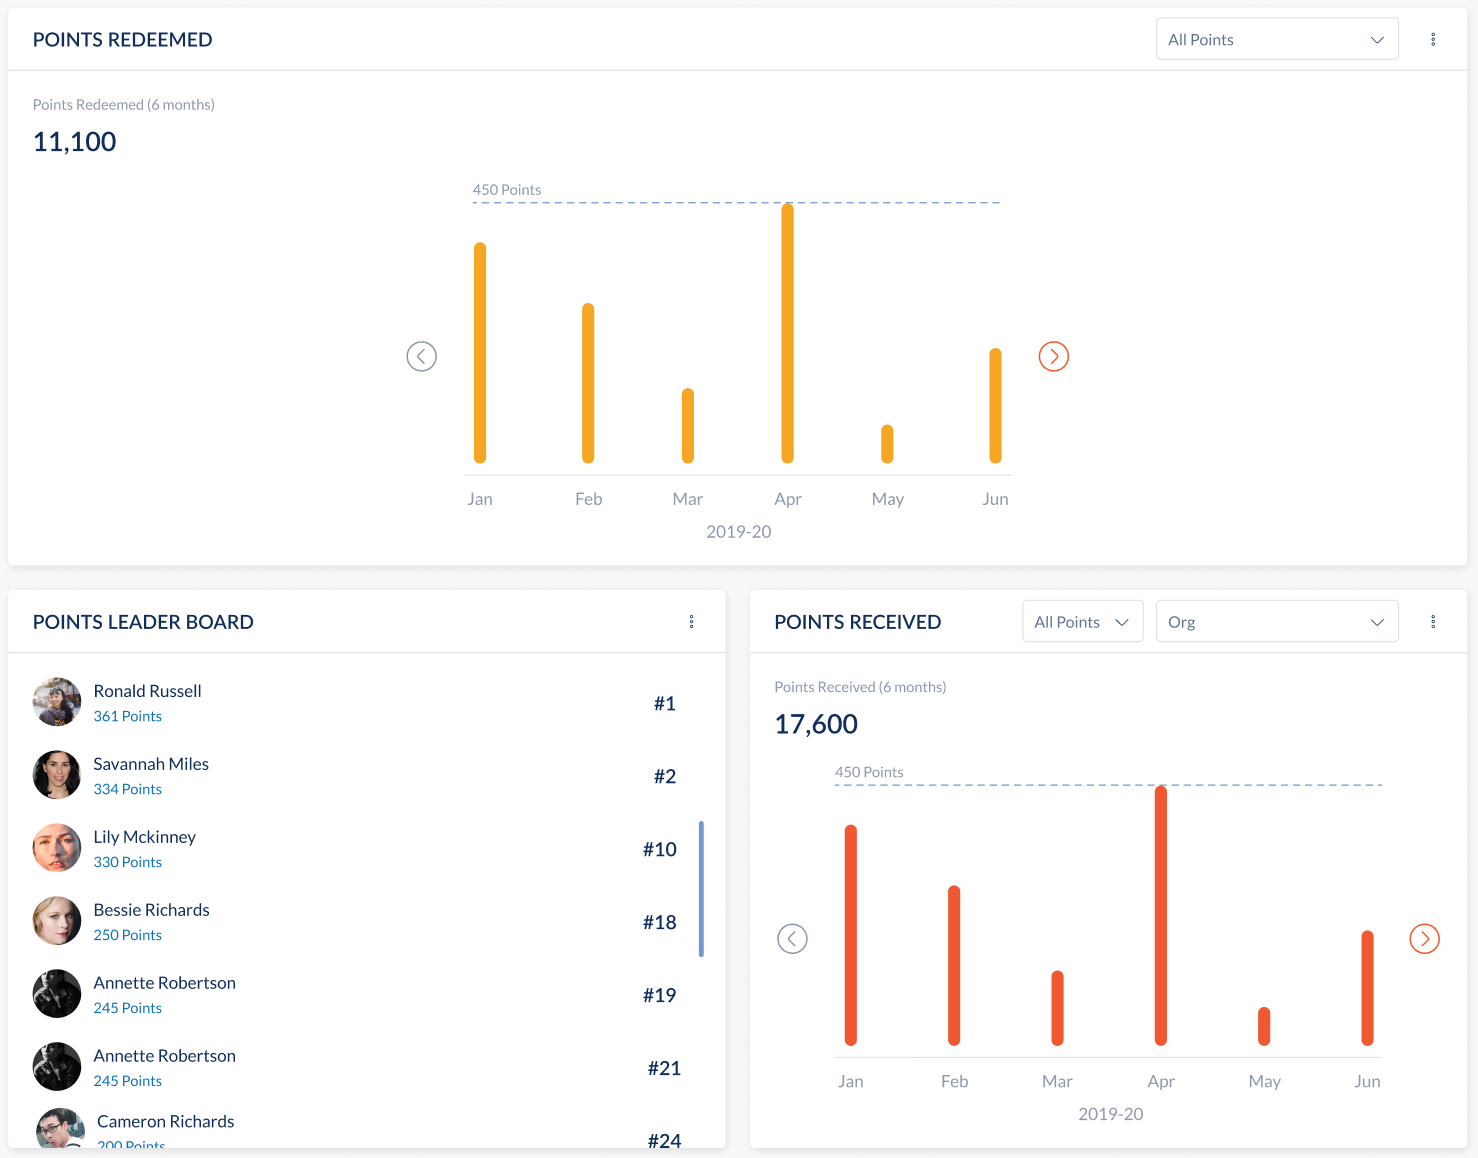Screen dimensions: 1478x1158
Task: Select the Feb bar in Points Received chart
Action: (x=954, y=966)
